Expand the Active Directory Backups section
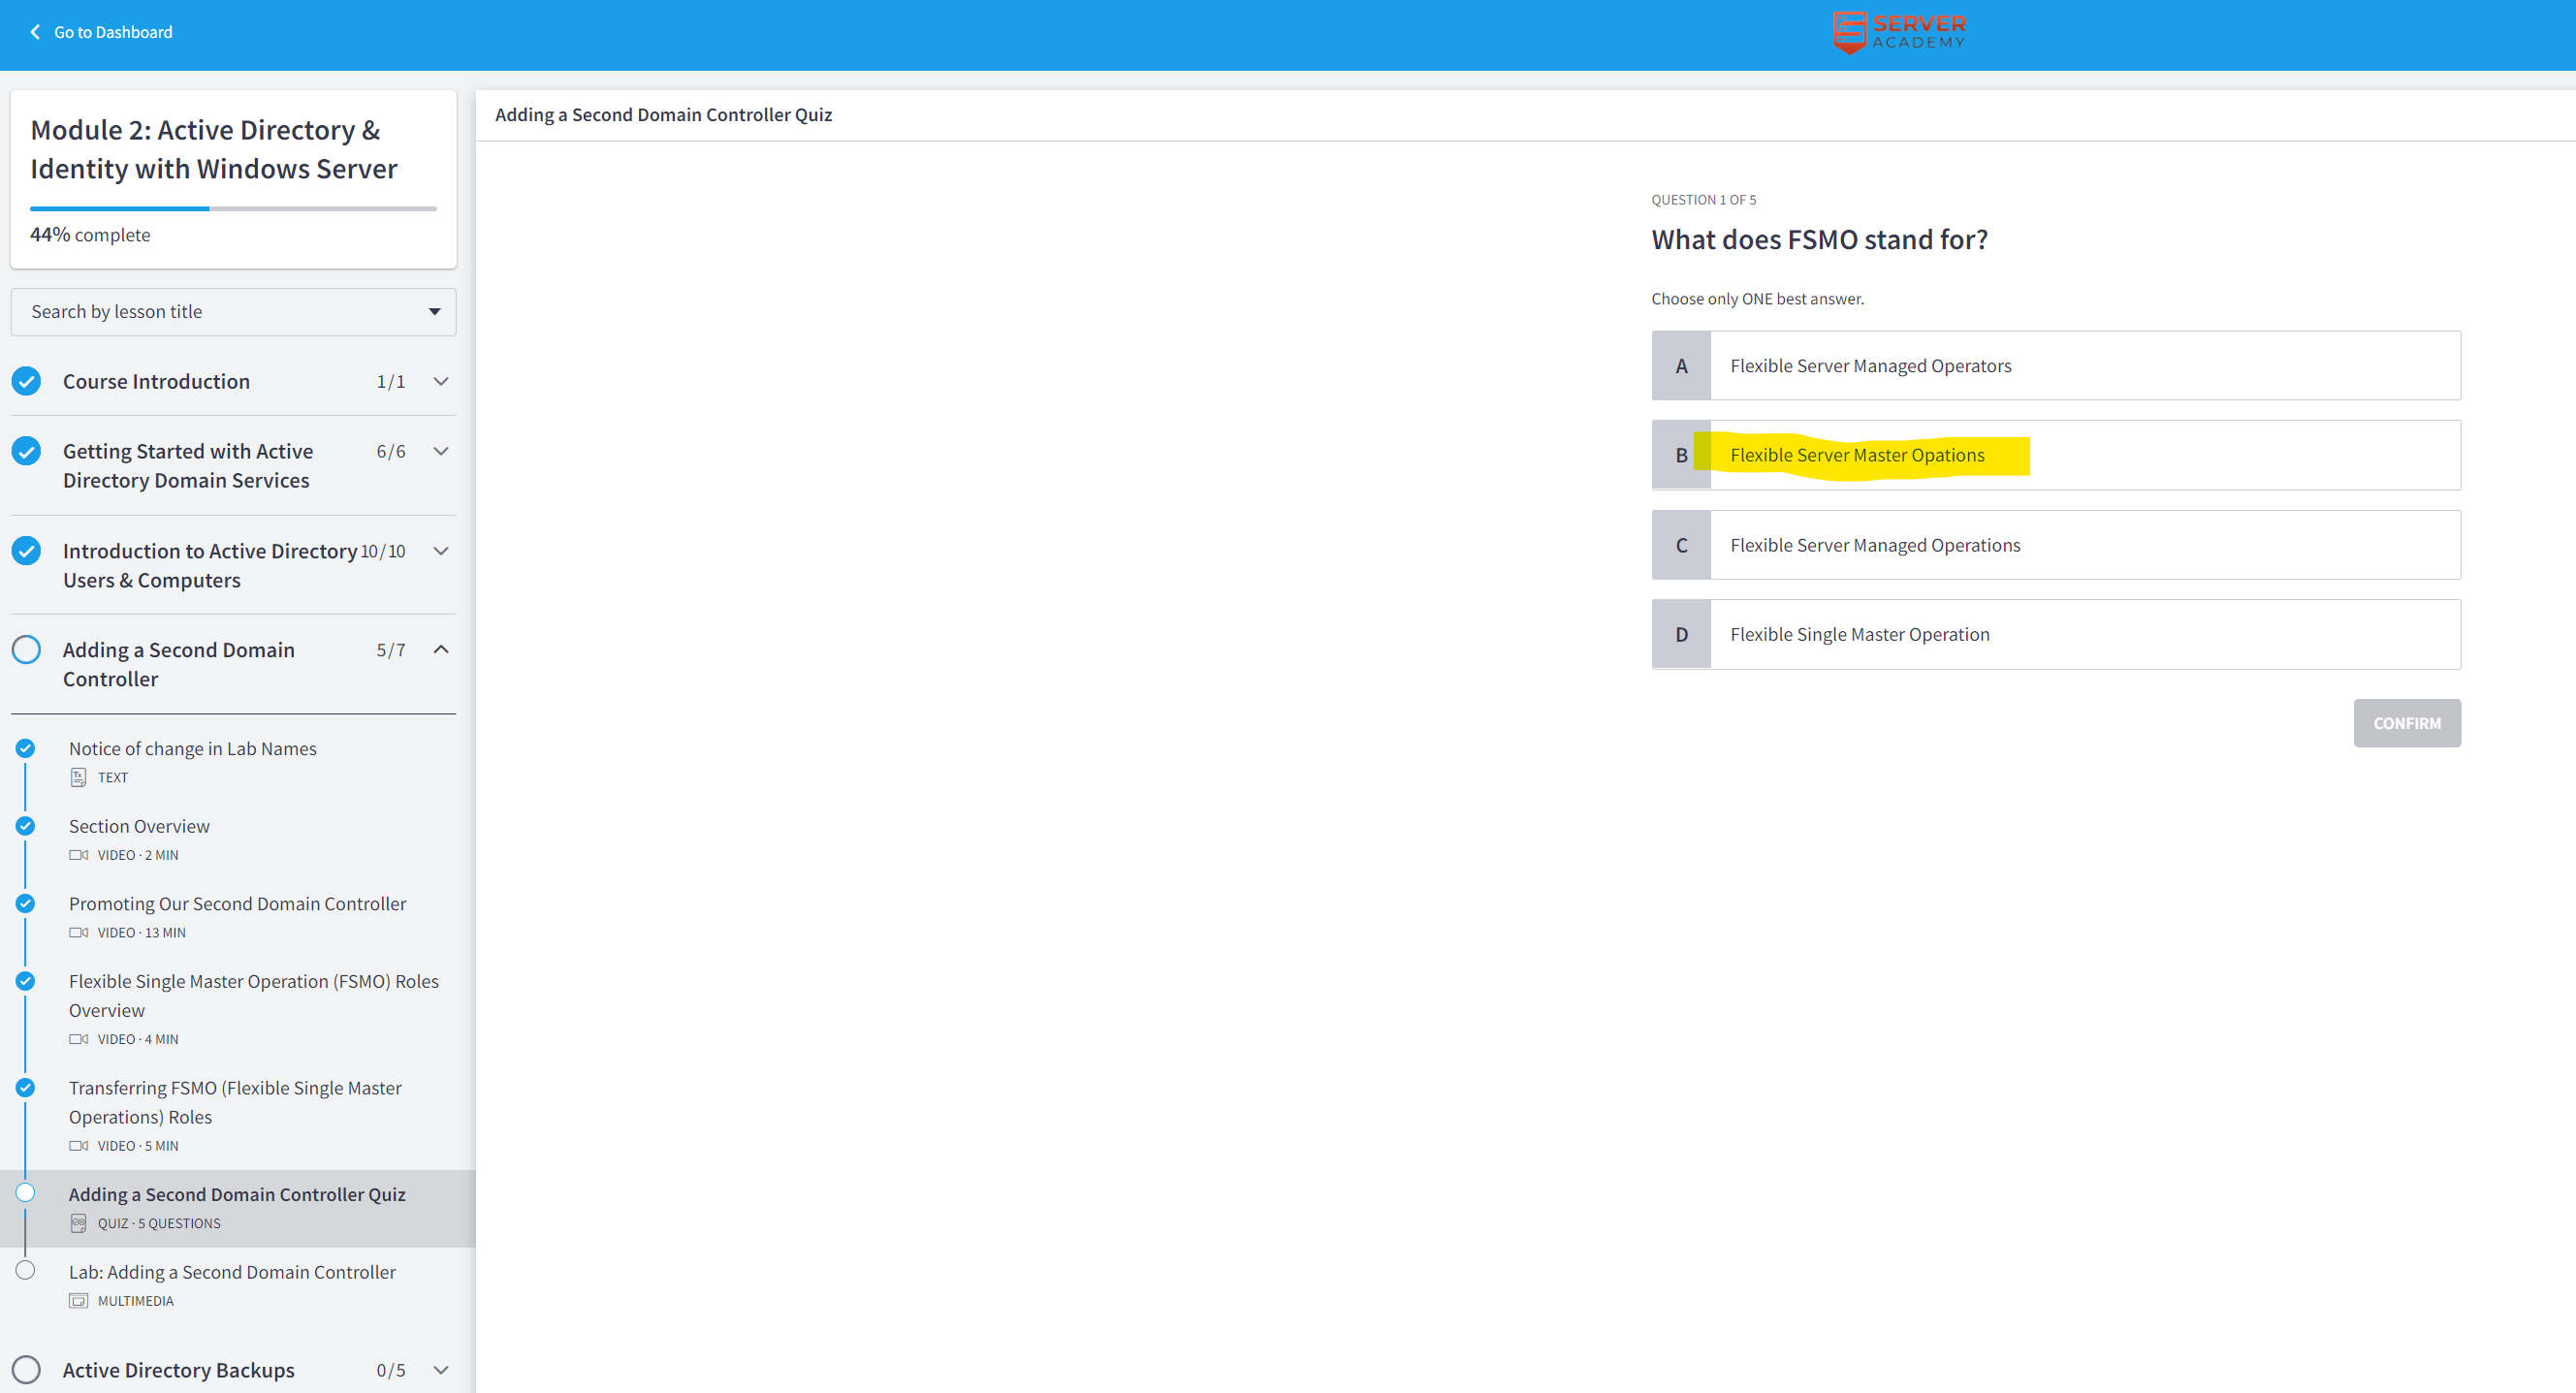Screen dimensions: 2576x1393 tap(441, 1370)
